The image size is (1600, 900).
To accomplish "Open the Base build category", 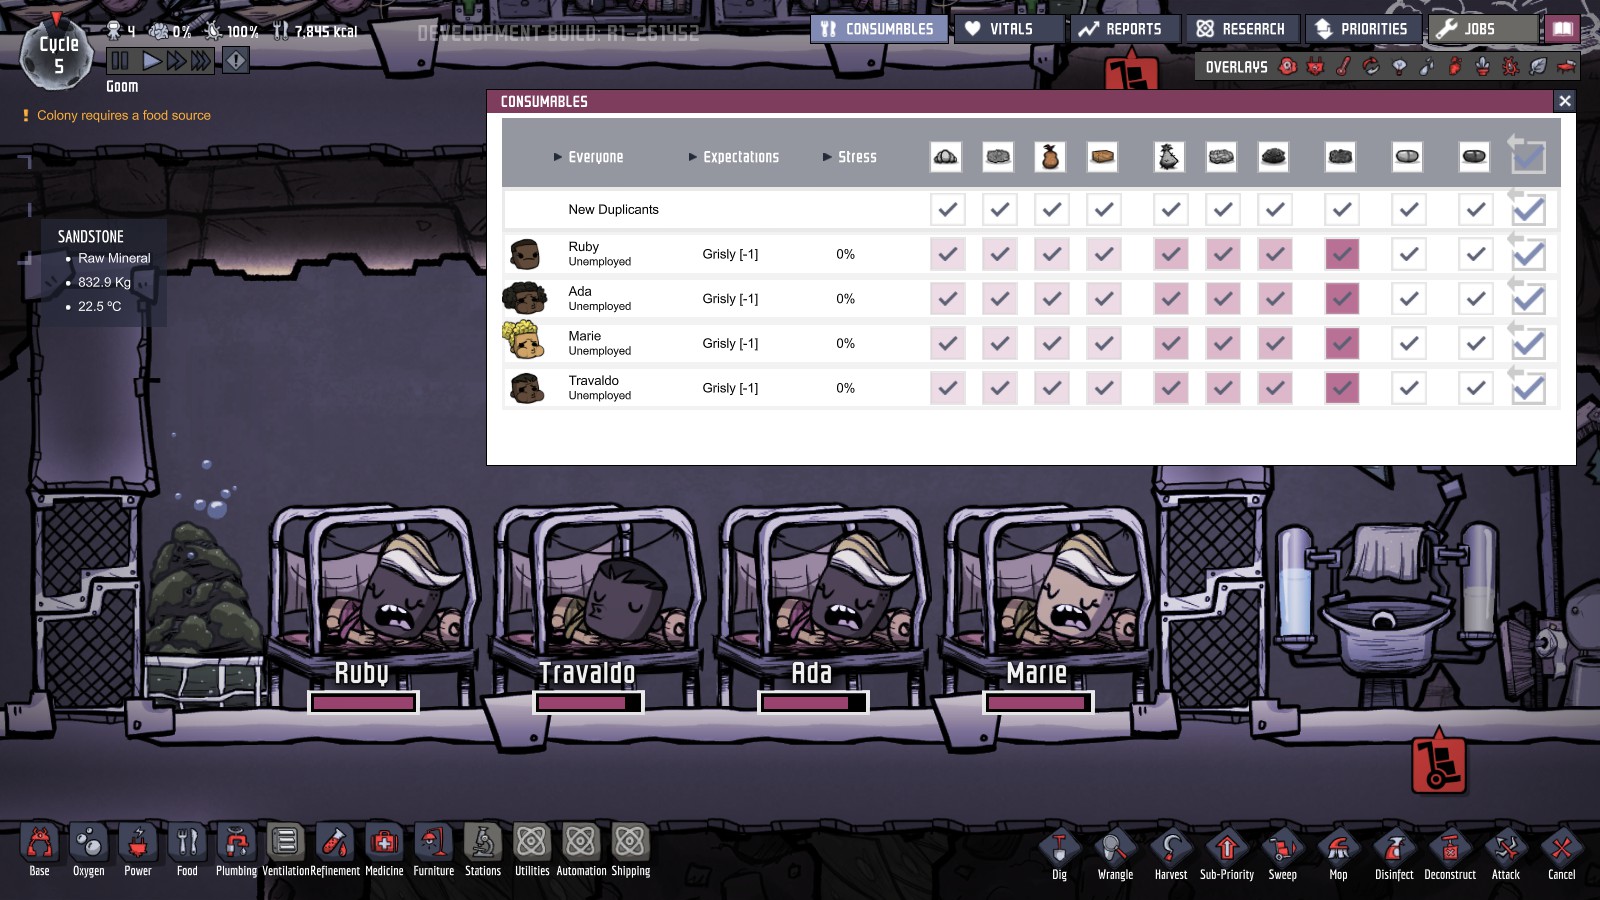I will pos(40,851).
